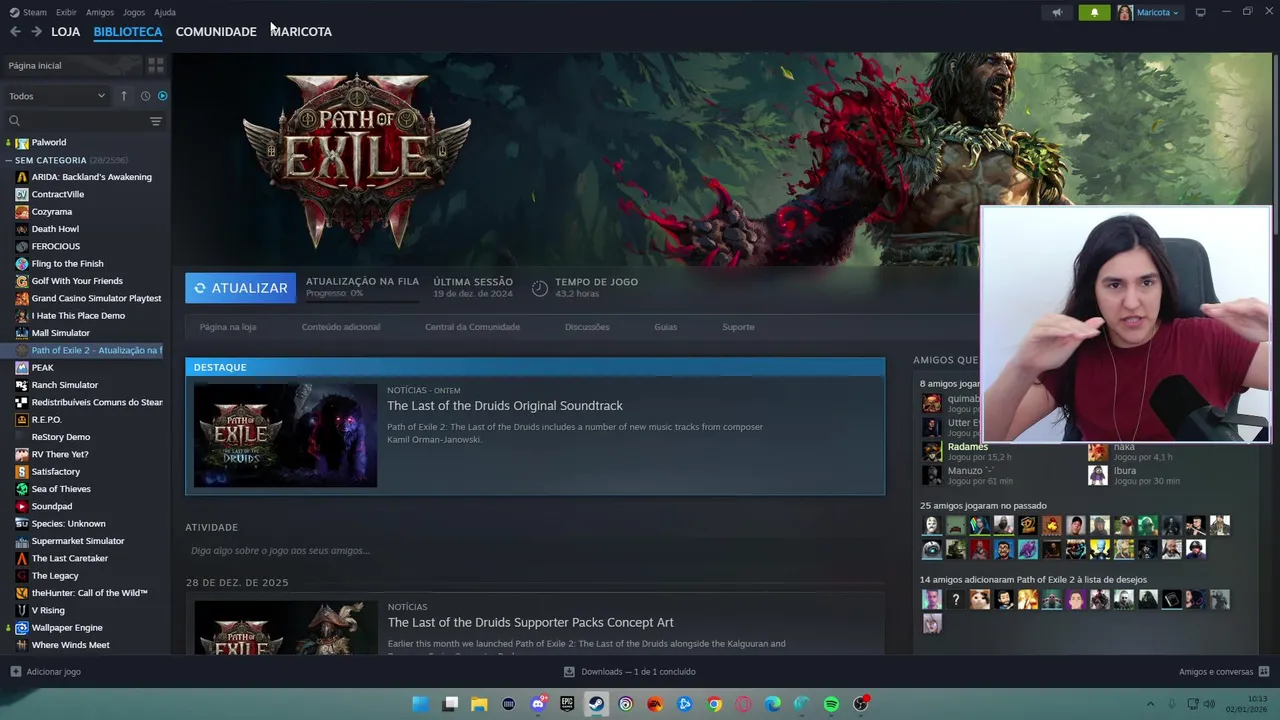
Task: Click the Downloads status icon in the bottom bar
Action: (x=569, y=672)
